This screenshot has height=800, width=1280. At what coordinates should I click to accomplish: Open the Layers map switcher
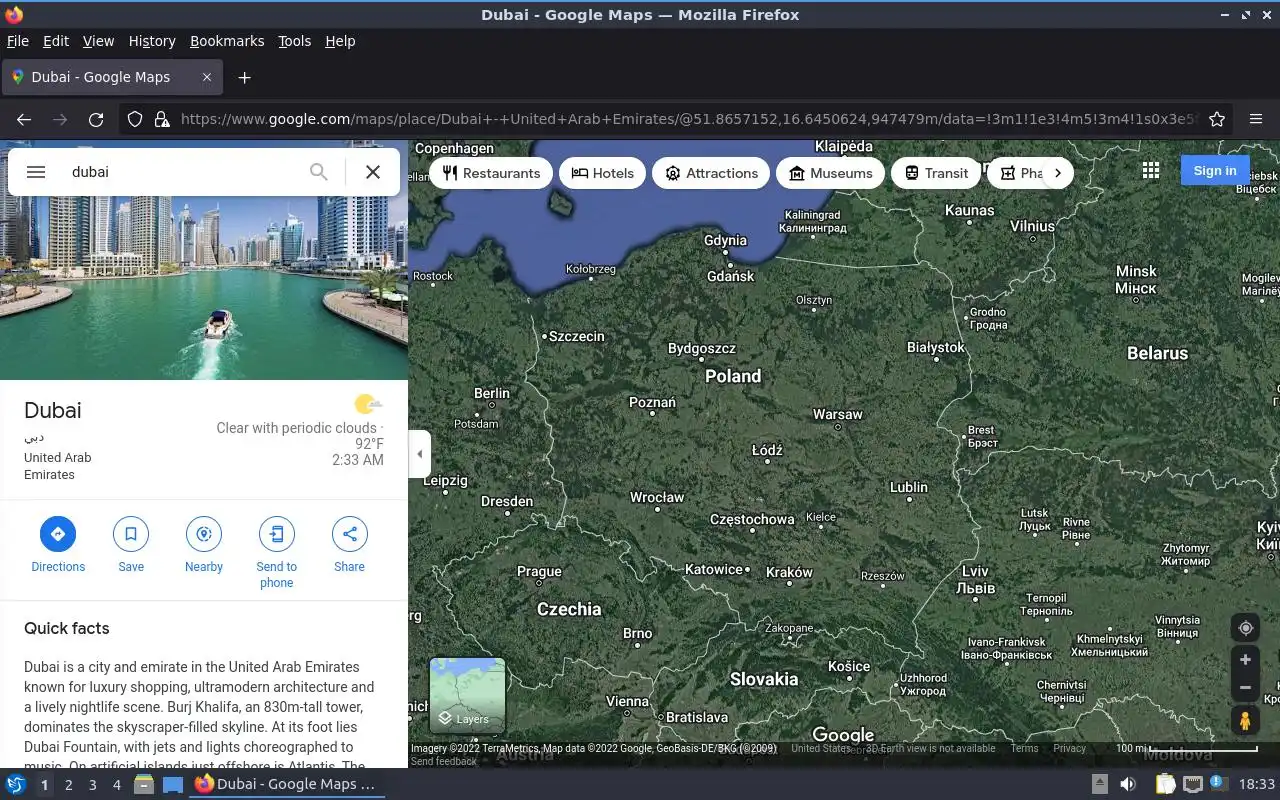(x=467, y=695)
